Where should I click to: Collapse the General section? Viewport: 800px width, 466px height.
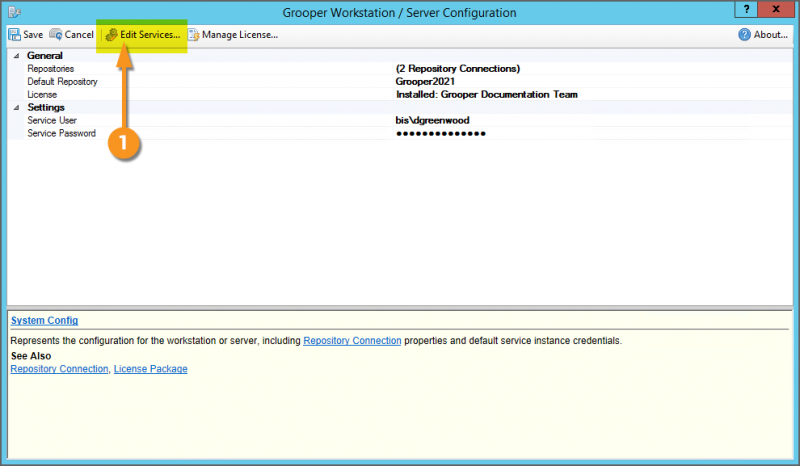pyautogui.click(x=16, y=56)
